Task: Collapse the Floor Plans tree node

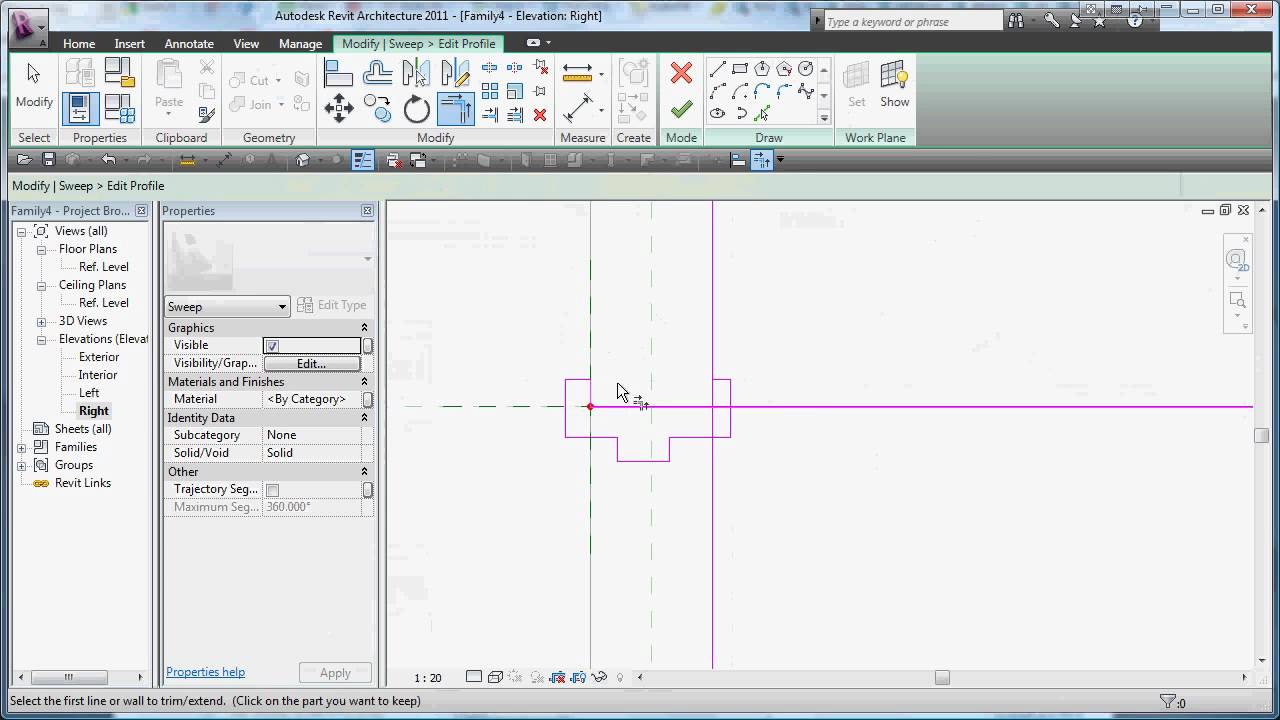Action: pyautogui.click(x=41, y=249)
